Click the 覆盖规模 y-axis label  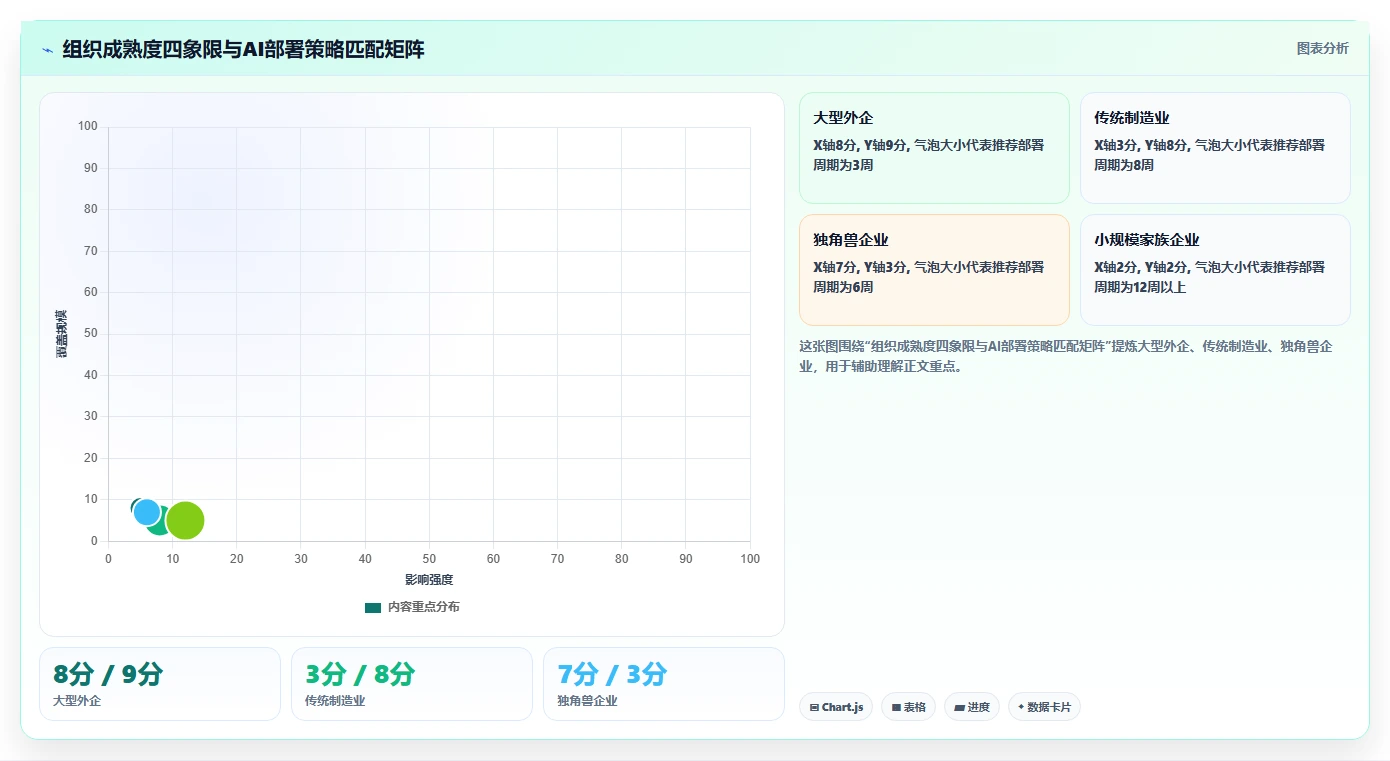pos(62,334)
